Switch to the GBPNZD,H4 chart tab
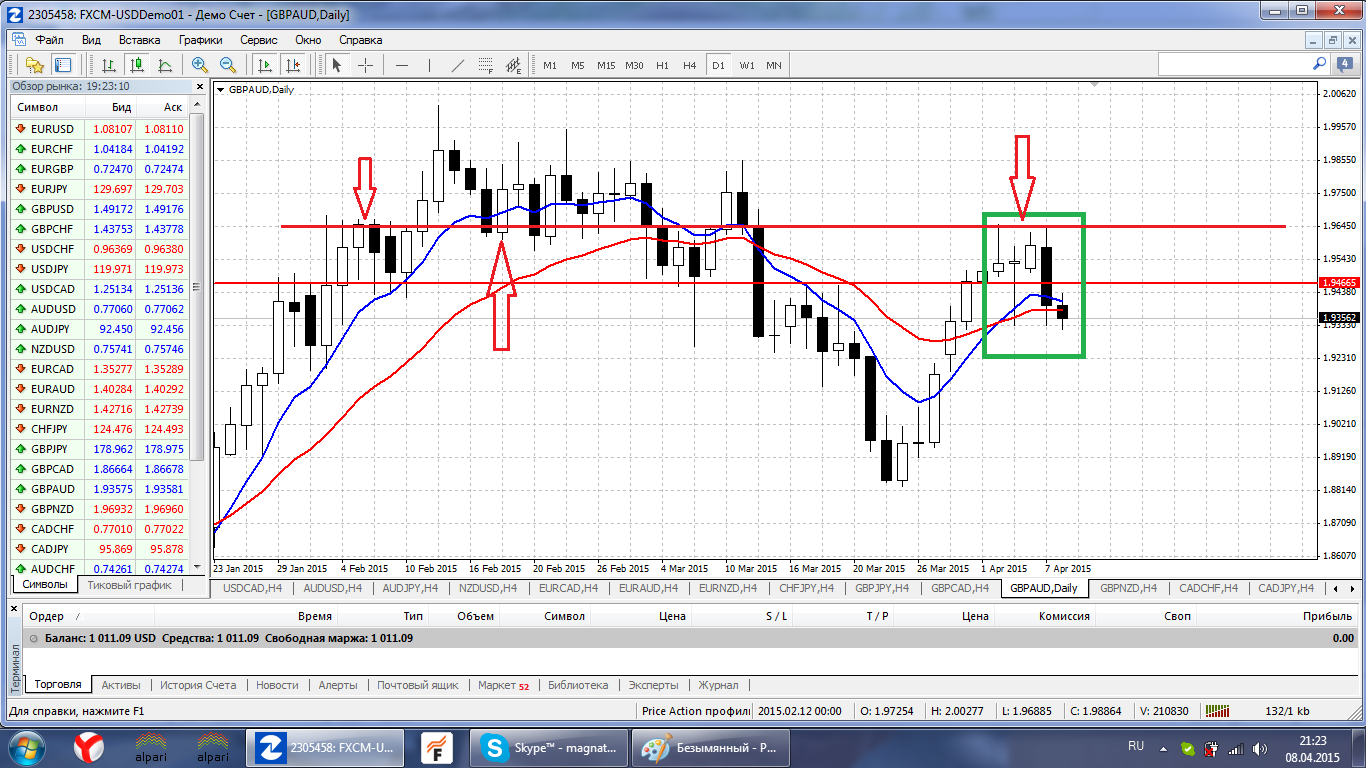The width and height of the screenshot is (1366, 768). 1128,588
